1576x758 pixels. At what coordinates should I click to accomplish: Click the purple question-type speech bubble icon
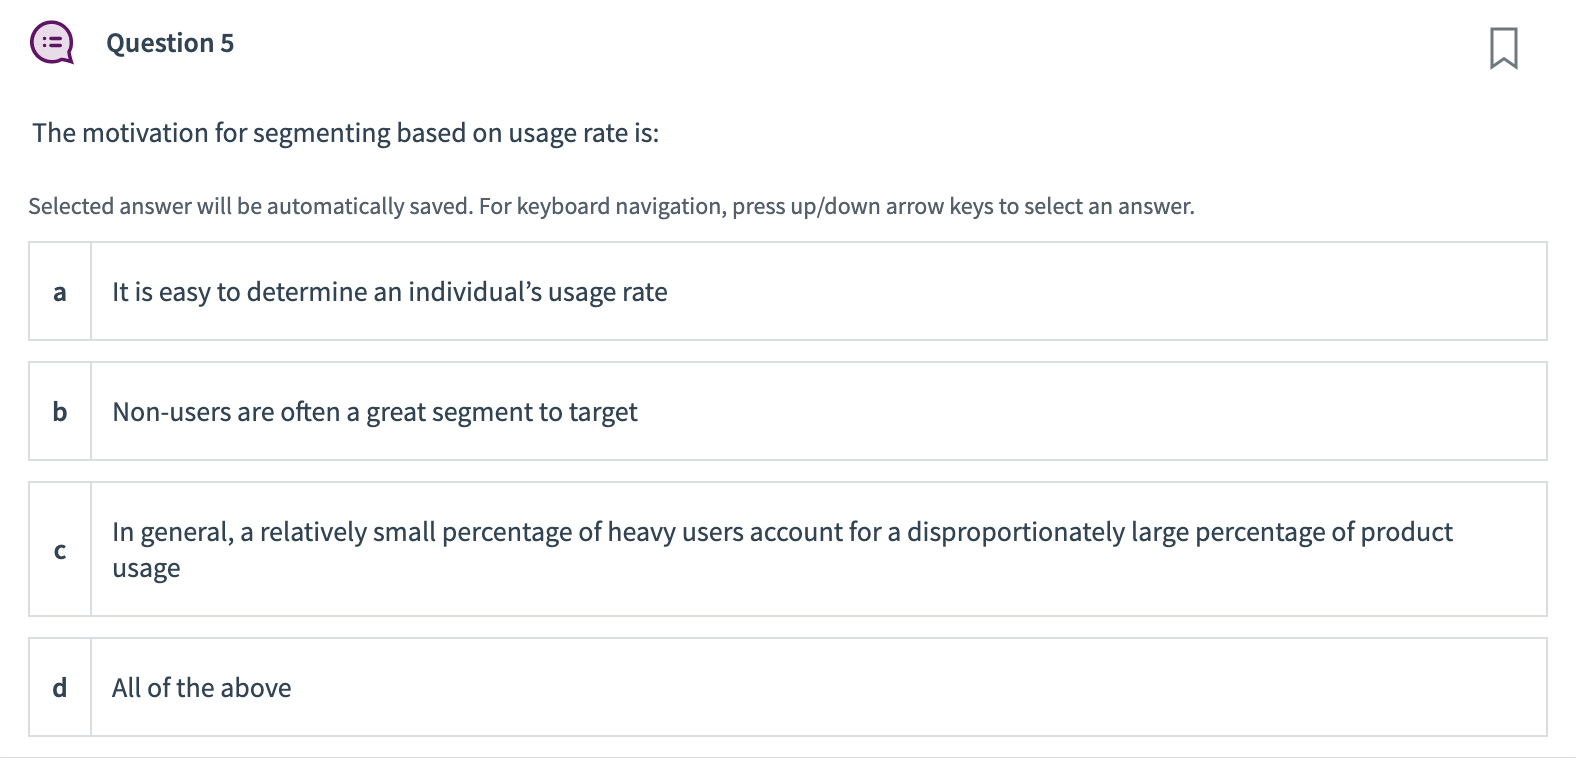point(52,44)
